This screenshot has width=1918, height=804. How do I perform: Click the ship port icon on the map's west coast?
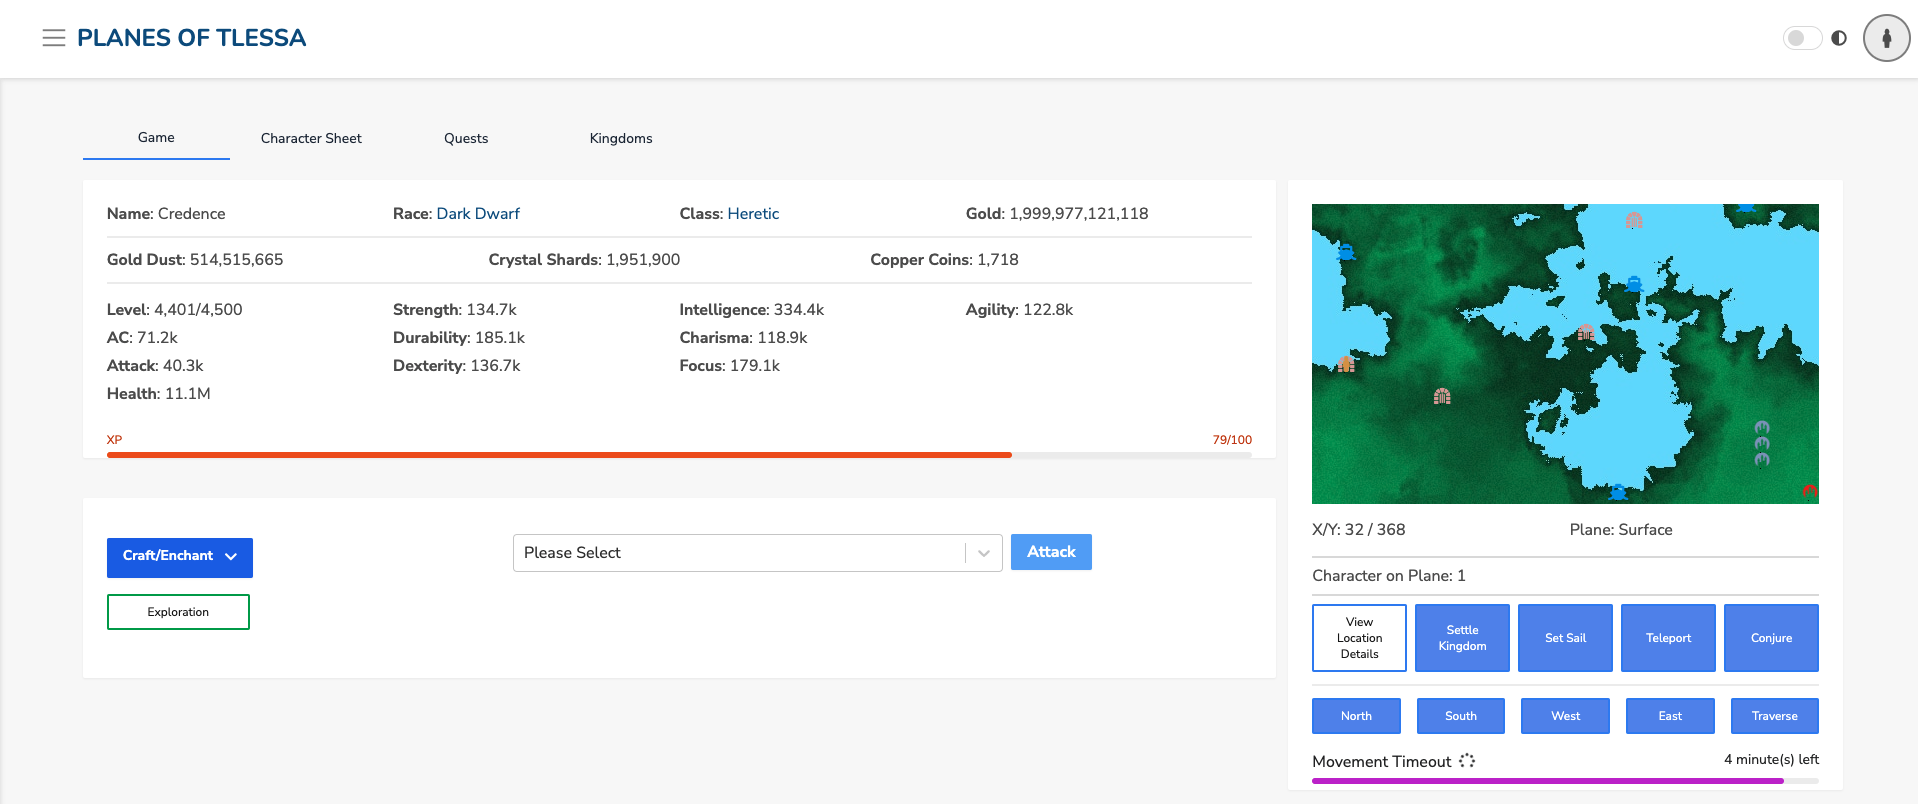(x=1346, y=252)
